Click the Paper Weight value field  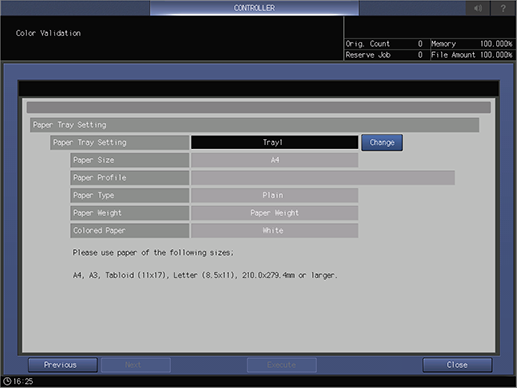[x=275, y=213]
